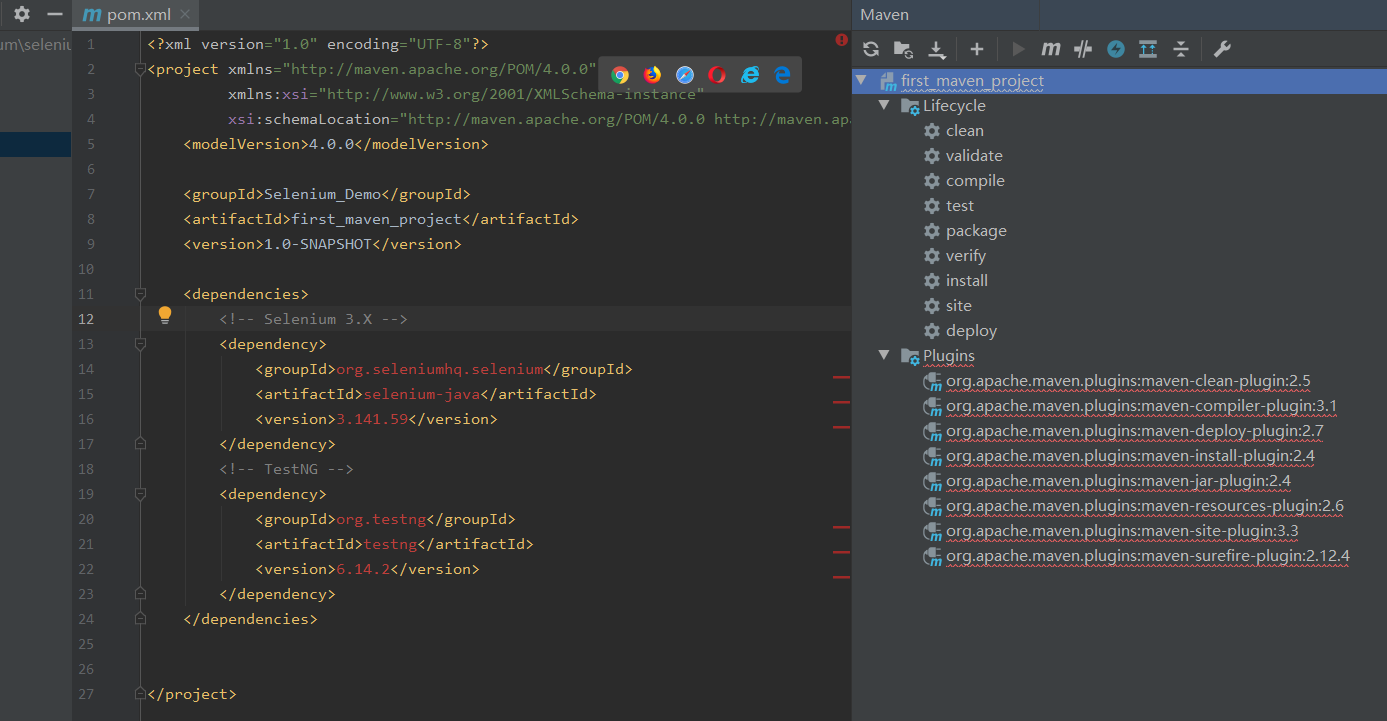
Task: Toggle Skip Tests Mode lightning icon
Action: click(x=1116, y=49)
